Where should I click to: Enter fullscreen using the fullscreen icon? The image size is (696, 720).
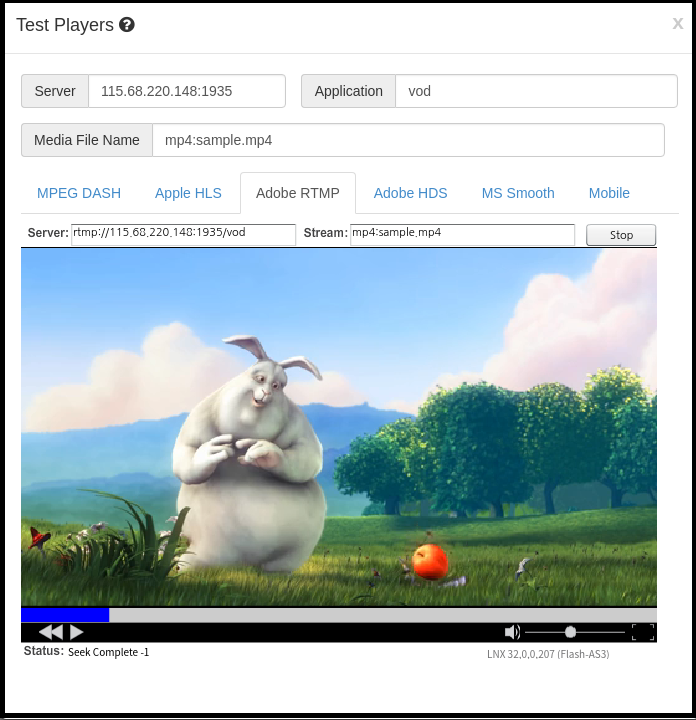643,632
